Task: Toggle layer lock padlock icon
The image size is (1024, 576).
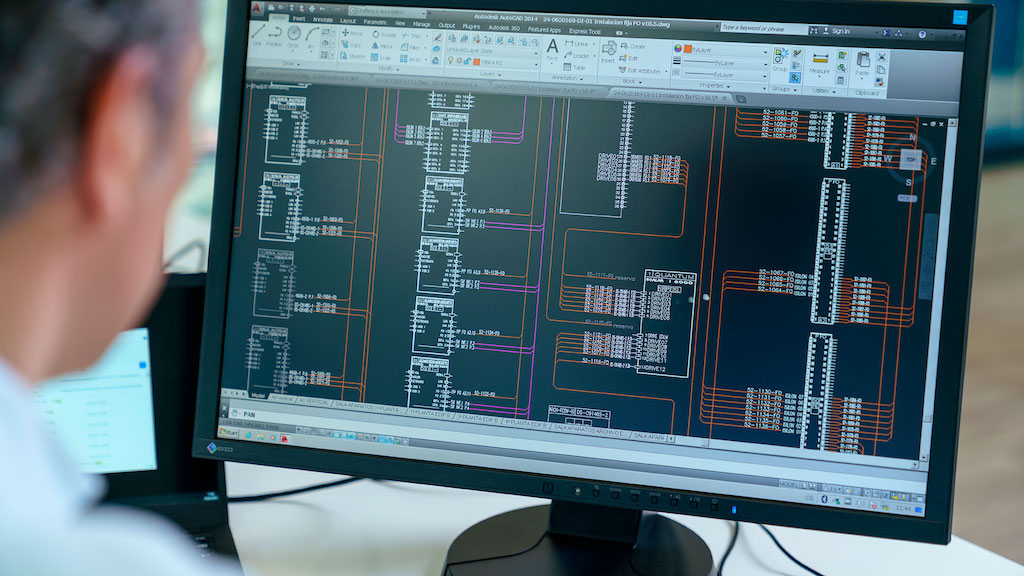Action: coord(467,61)
